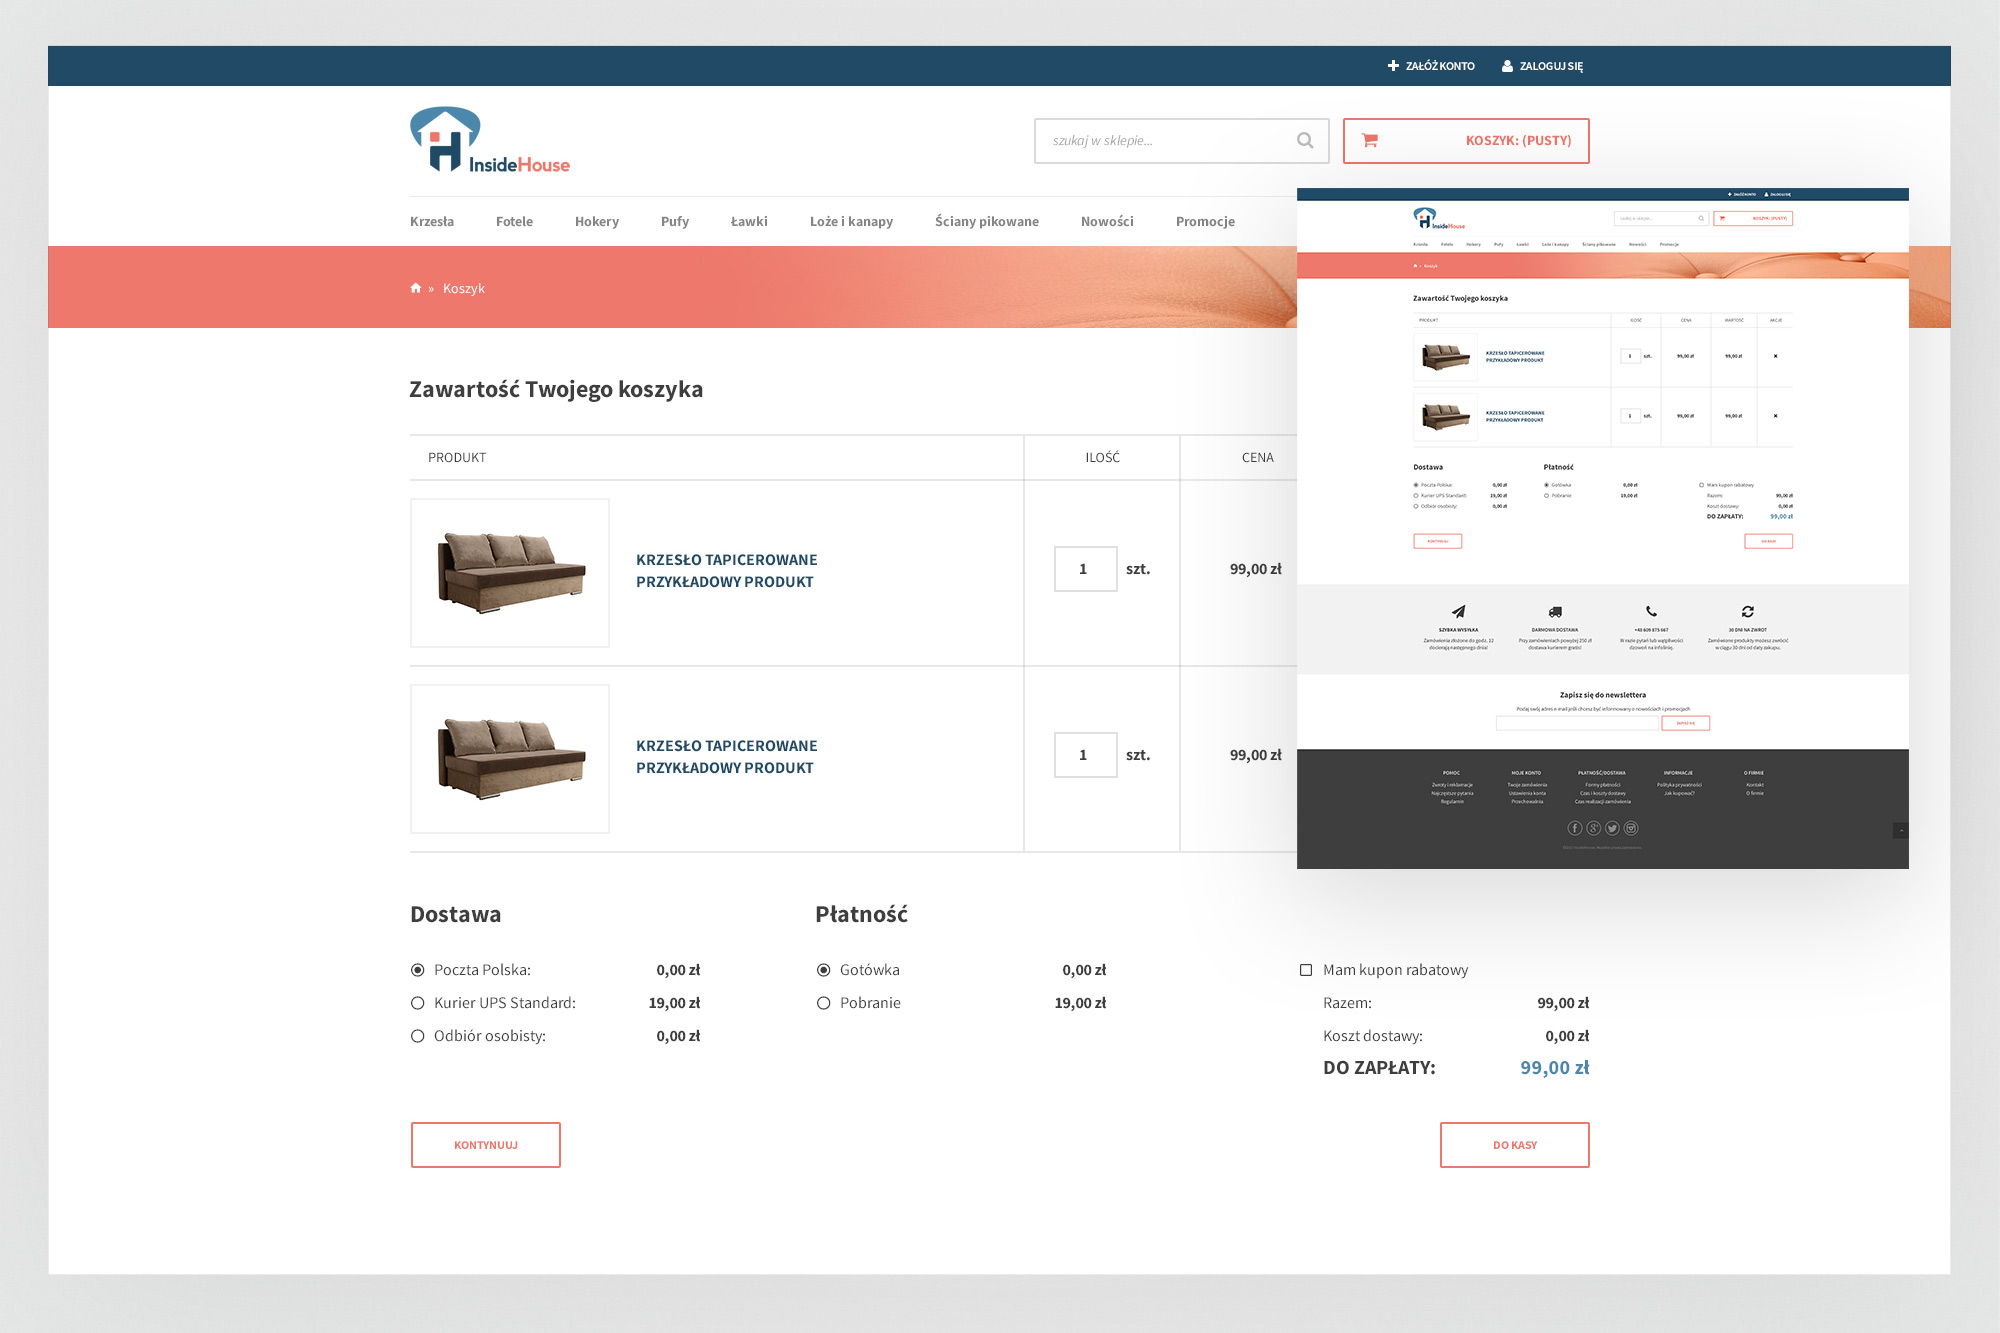2000x1333 pixels.
Task: Select Poczta Polska delivery option
Action: click(418, 970)
